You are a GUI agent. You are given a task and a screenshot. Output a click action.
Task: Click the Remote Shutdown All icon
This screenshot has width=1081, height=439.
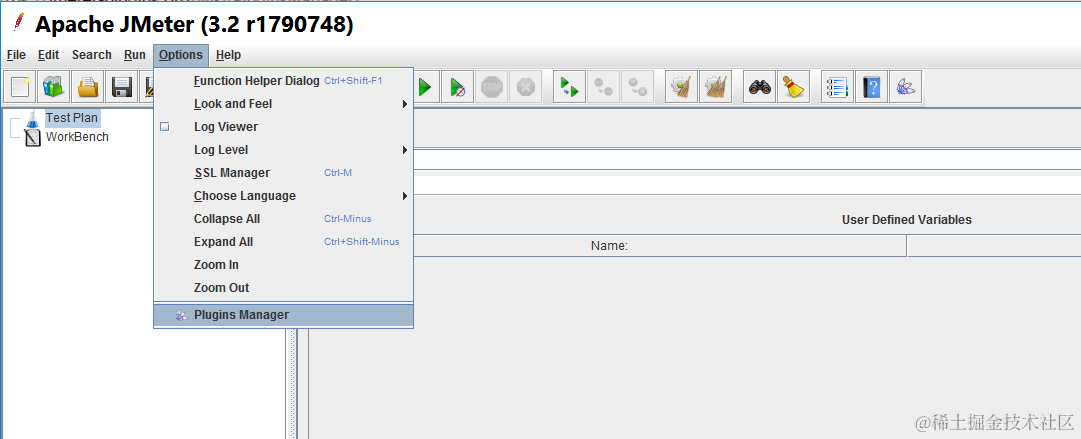point(638,87)
